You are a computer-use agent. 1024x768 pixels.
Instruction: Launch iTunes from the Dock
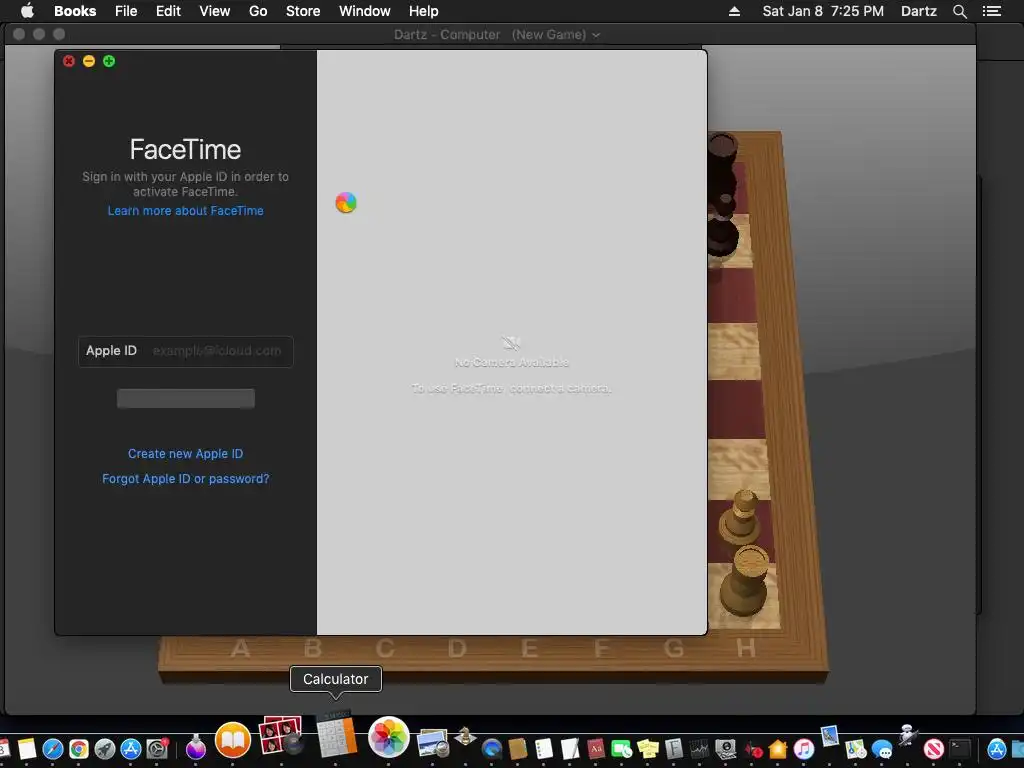coord(804,748)
